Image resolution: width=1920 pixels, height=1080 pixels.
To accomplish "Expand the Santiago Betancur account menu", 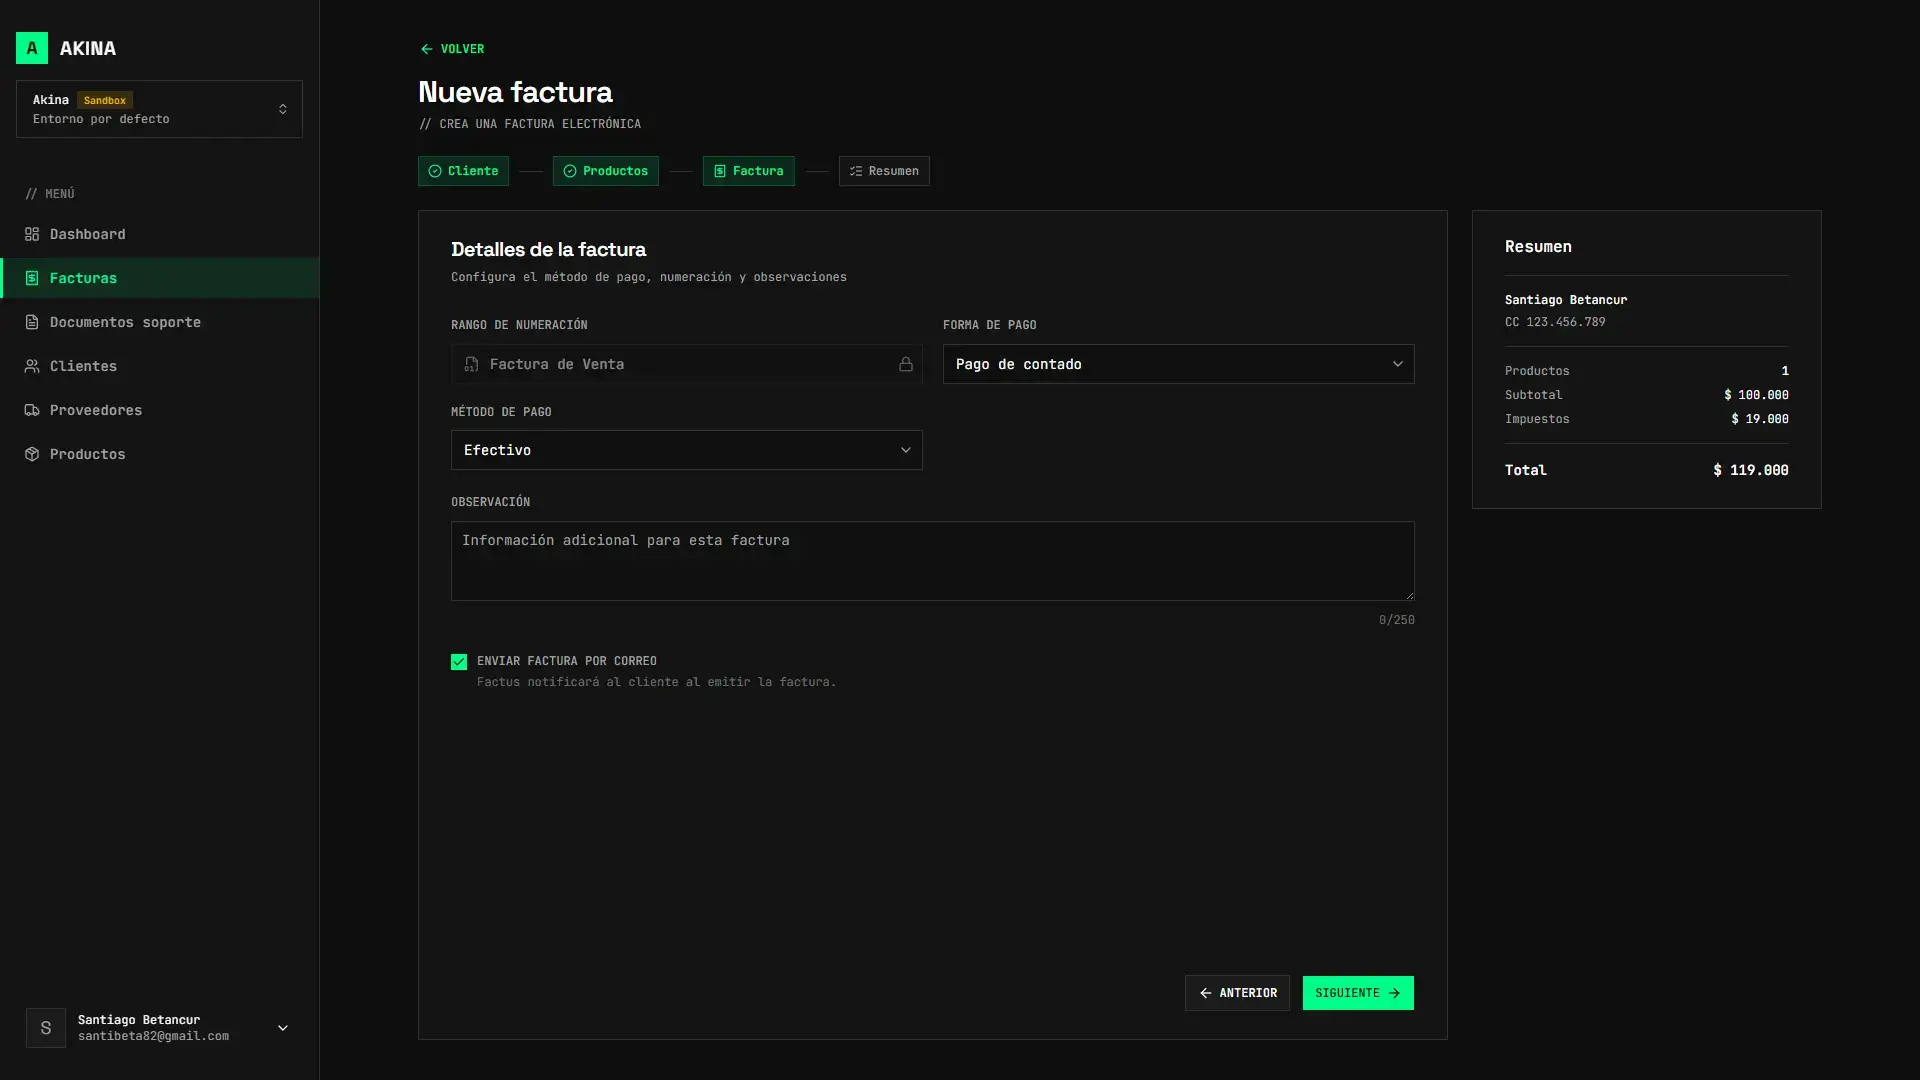I will pos(159,1028).
